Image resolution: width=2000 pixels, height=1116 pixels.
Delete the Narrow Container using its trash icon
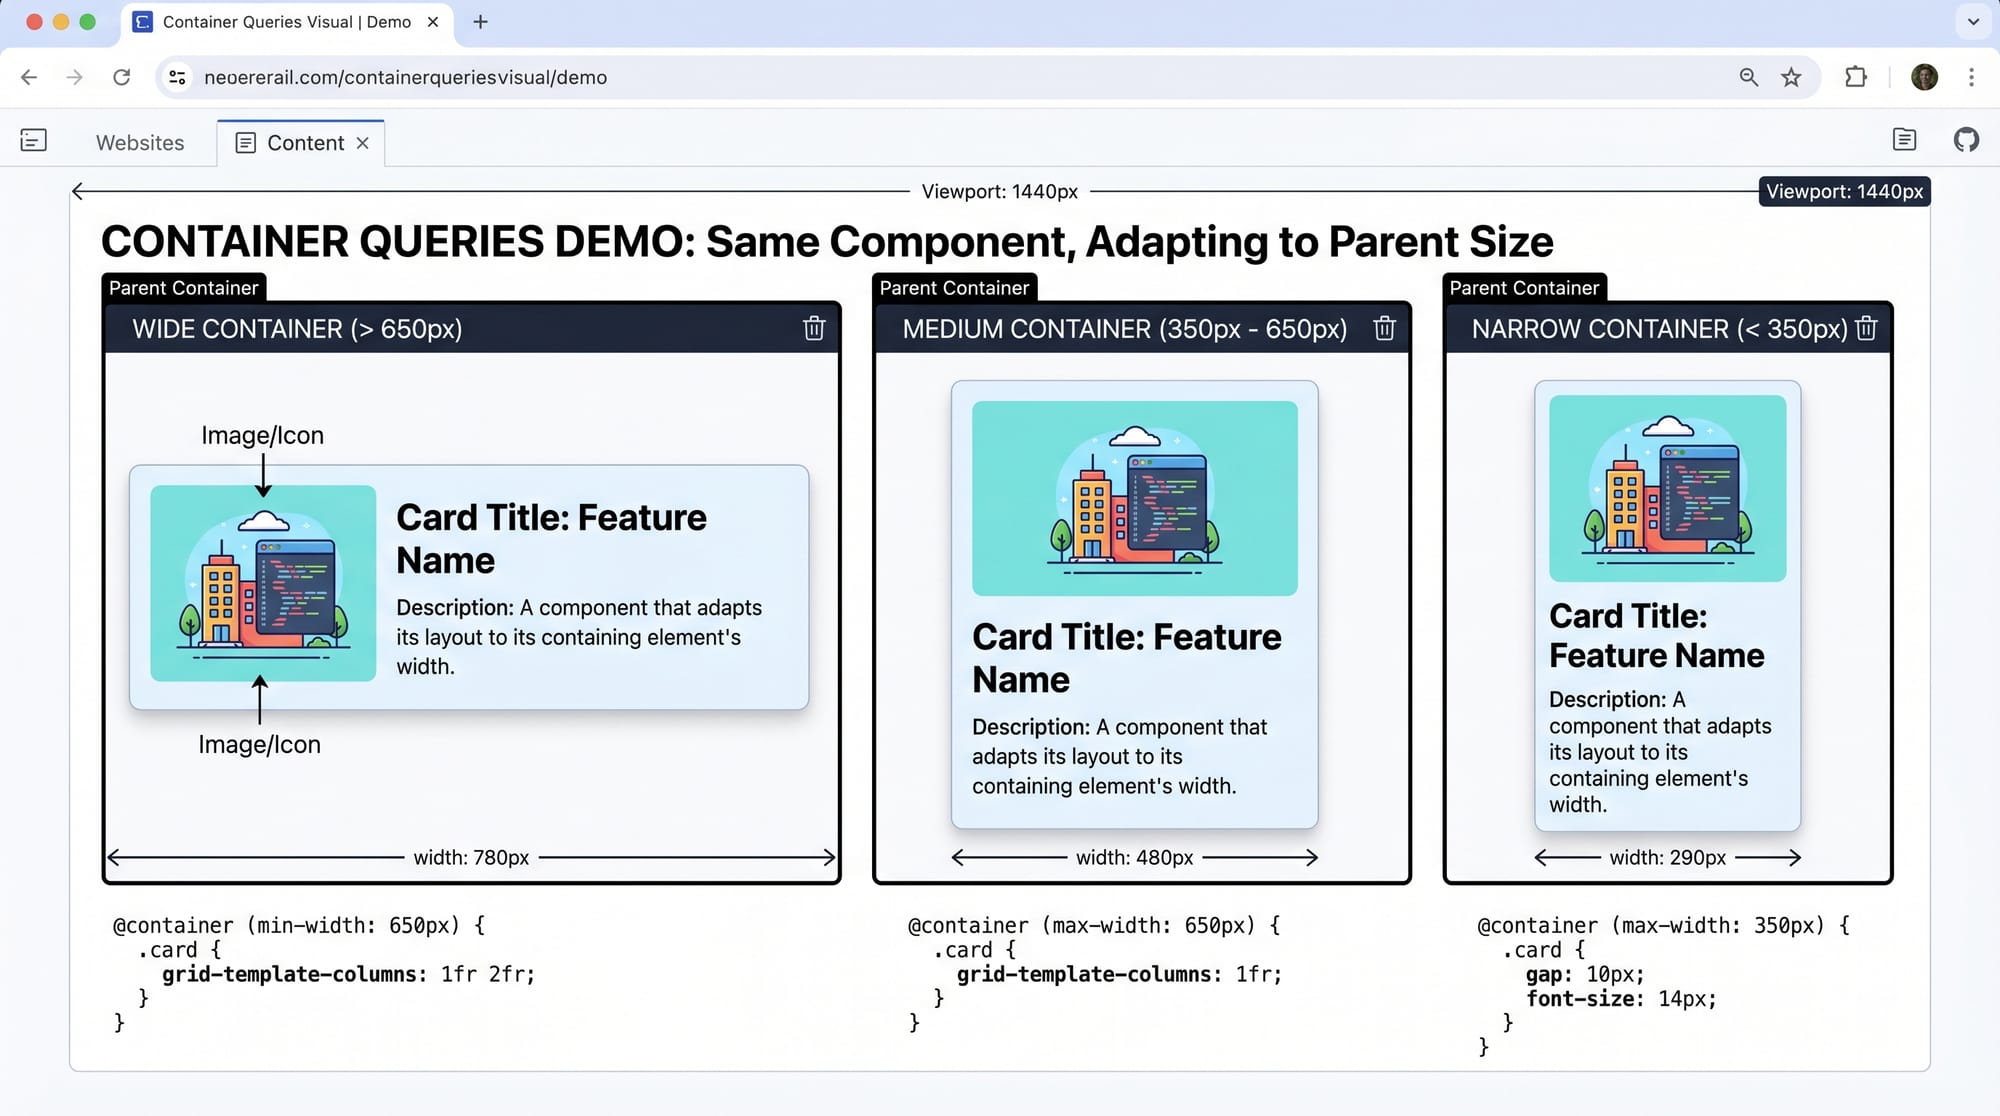click(1868, 328)
